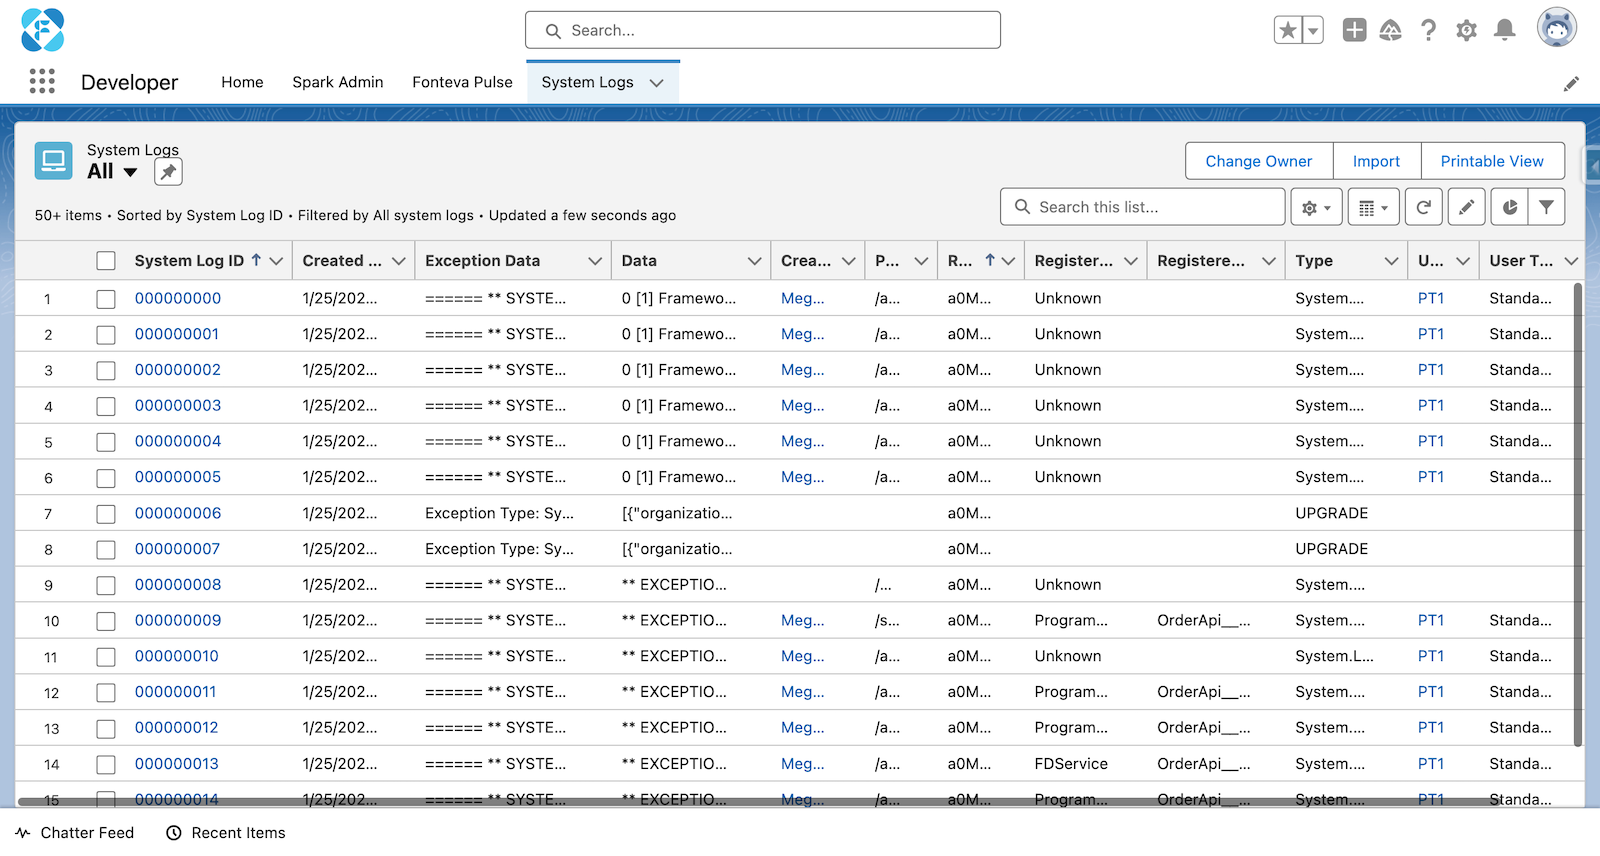Select the checkbox for log 000000003
The height and width of the screenshot is (856, 1600).
[x=106, y=406]
